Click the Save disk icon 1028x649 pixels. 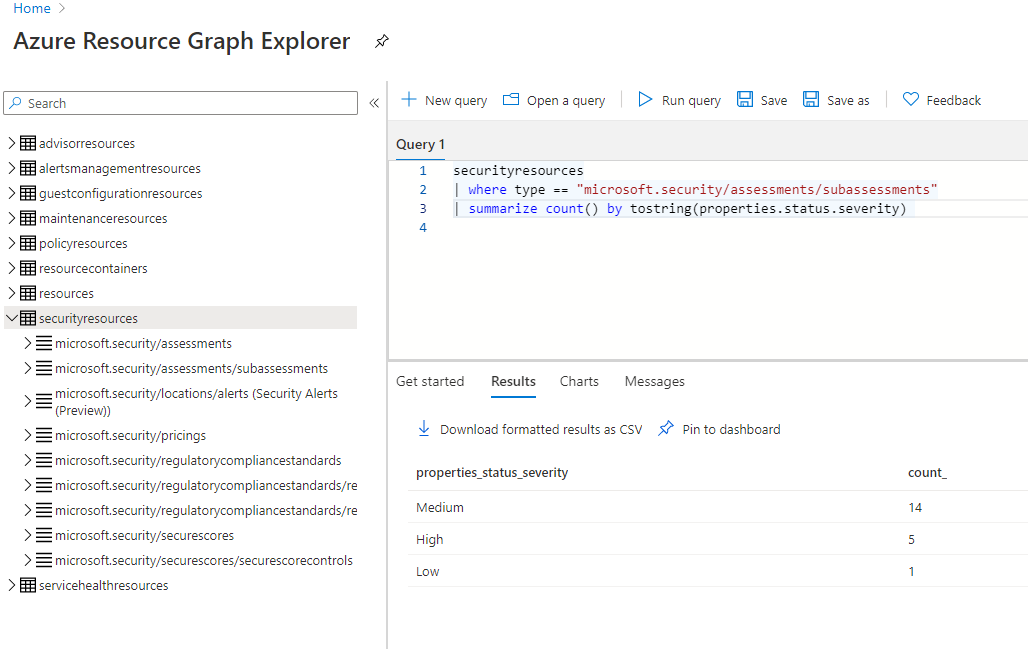coord(745,100)
